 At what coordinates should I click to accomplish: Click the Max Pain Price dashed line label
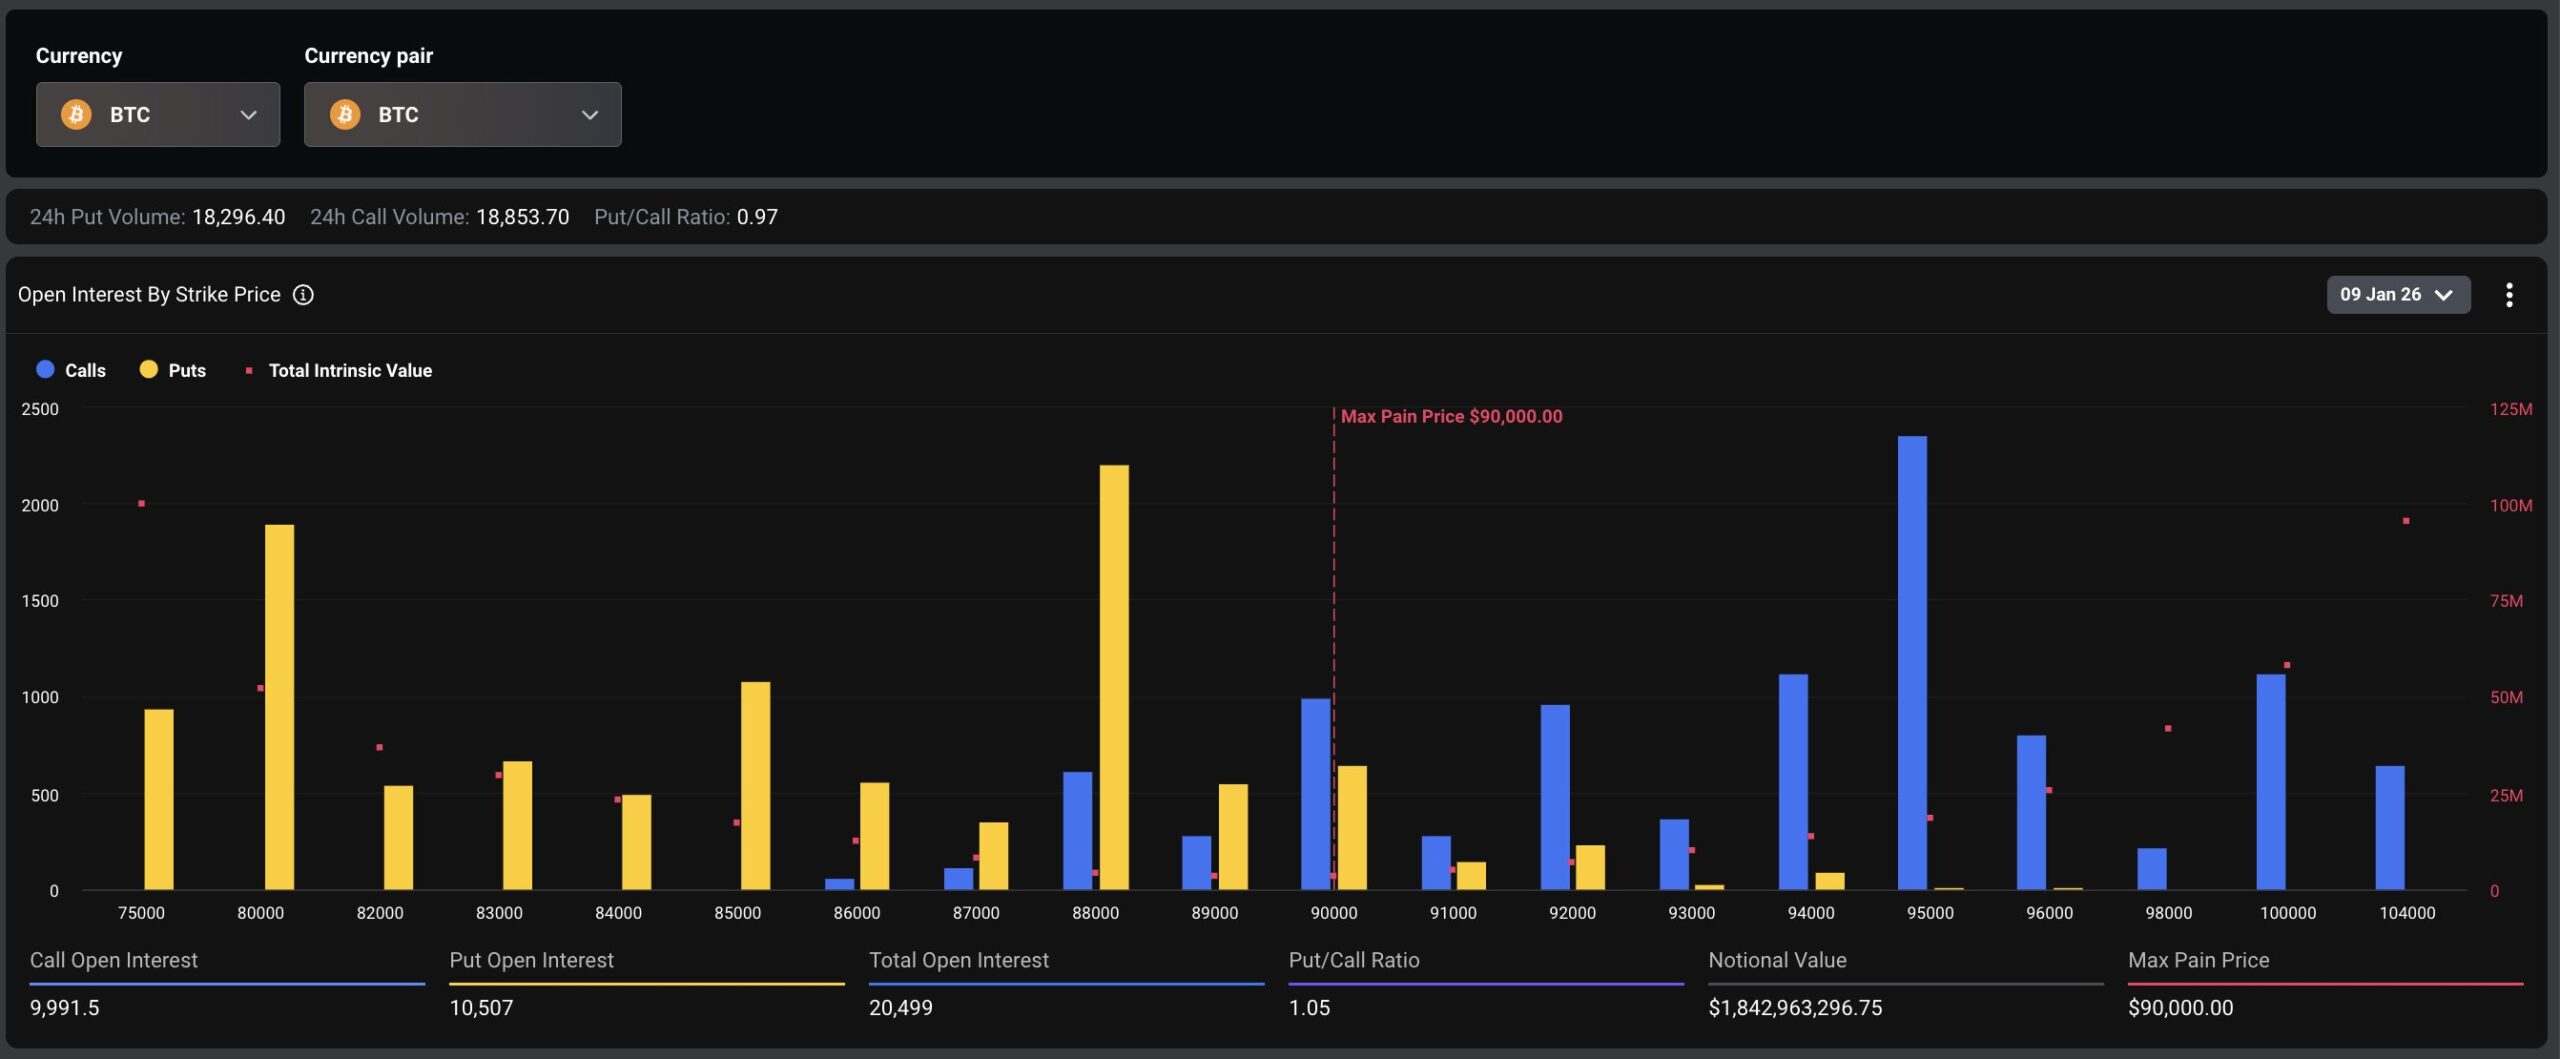pos(1452,416)
